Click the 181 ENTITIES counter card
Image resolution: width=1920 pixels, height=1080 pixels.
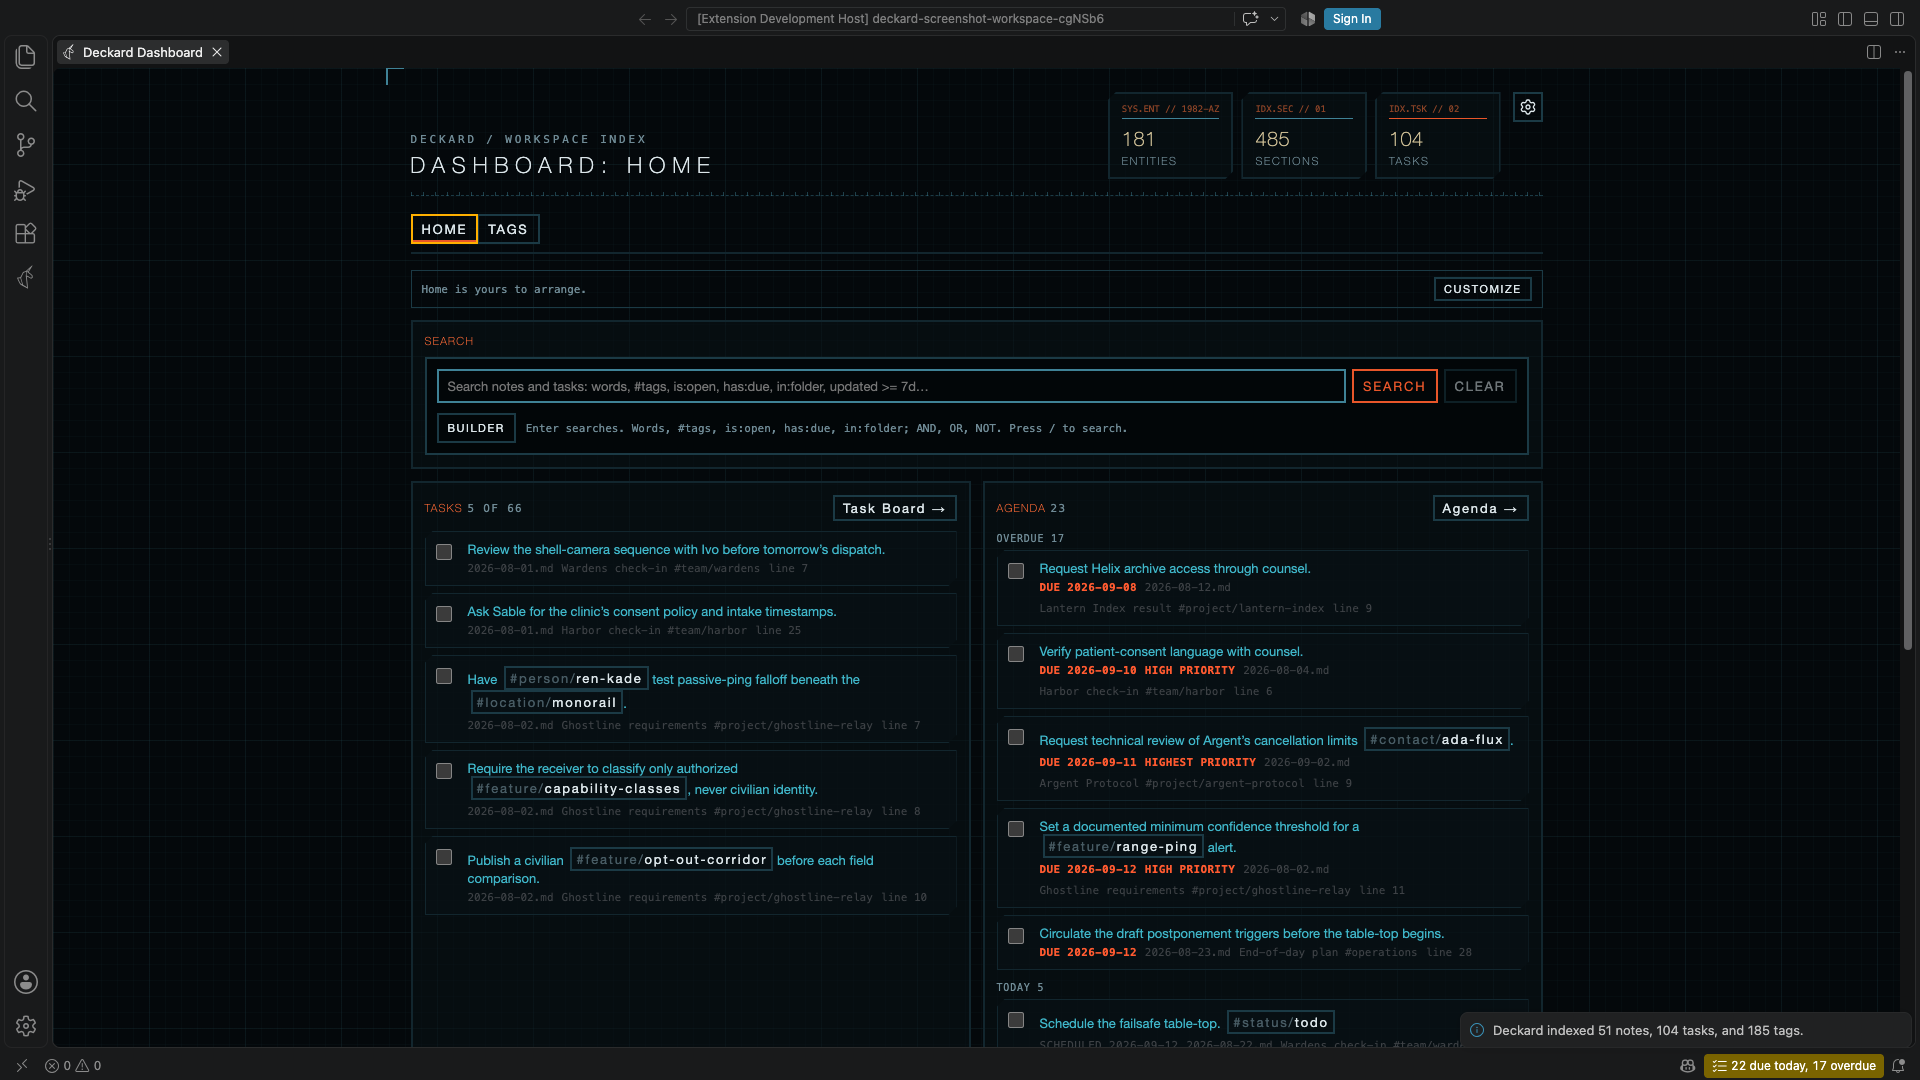(1170, 136)
